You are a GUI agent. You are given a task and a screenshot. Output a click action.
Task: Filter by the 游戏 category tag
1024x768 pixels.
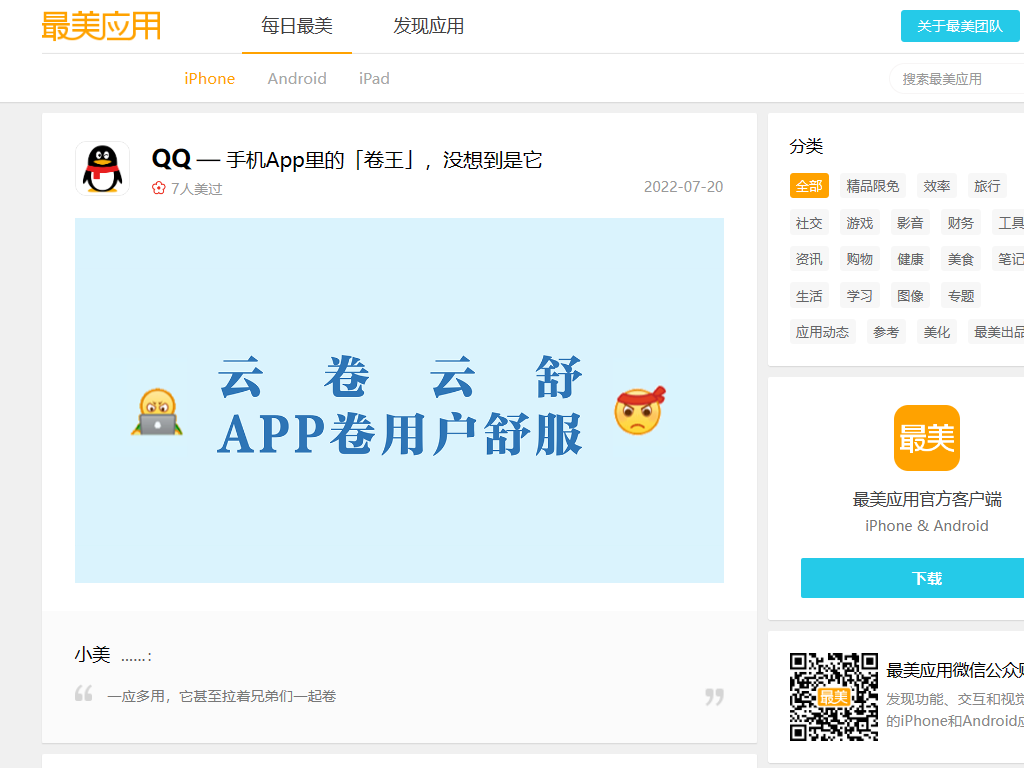pos(859,223)
